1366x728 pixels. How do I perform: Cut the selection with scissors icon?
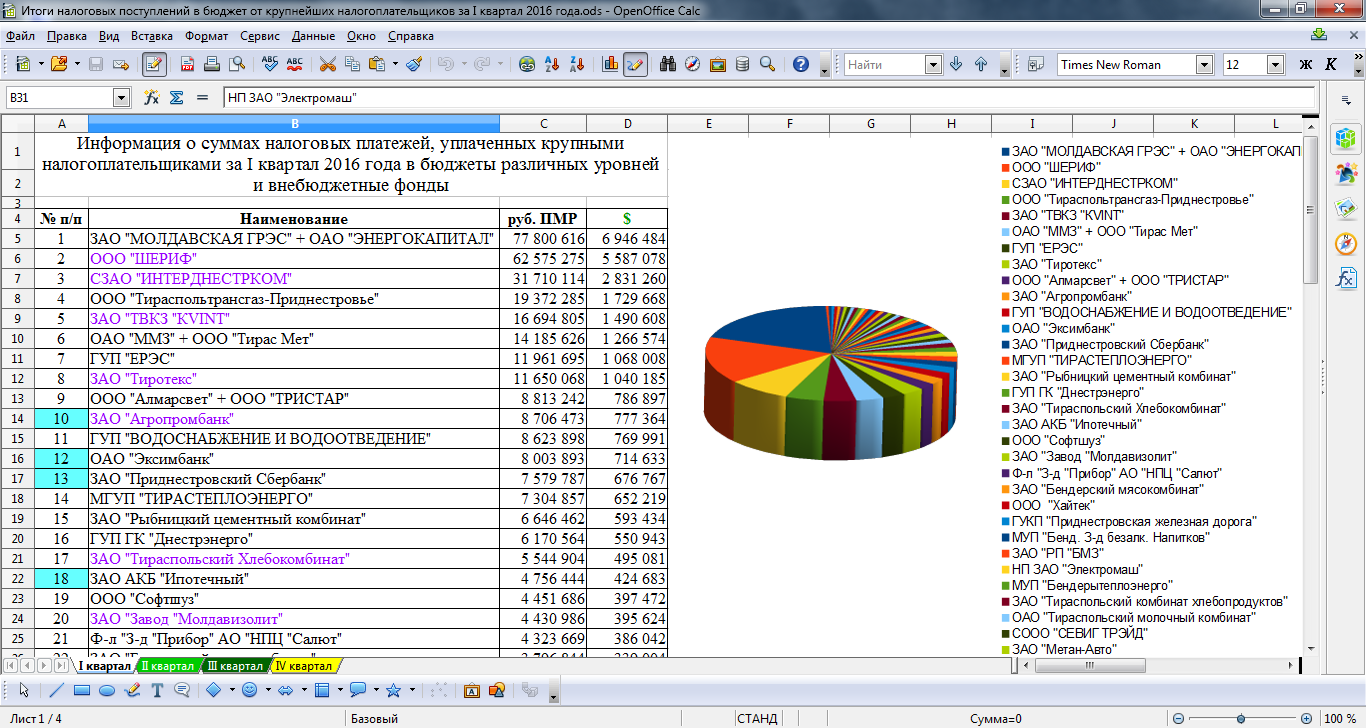(327, 64)
